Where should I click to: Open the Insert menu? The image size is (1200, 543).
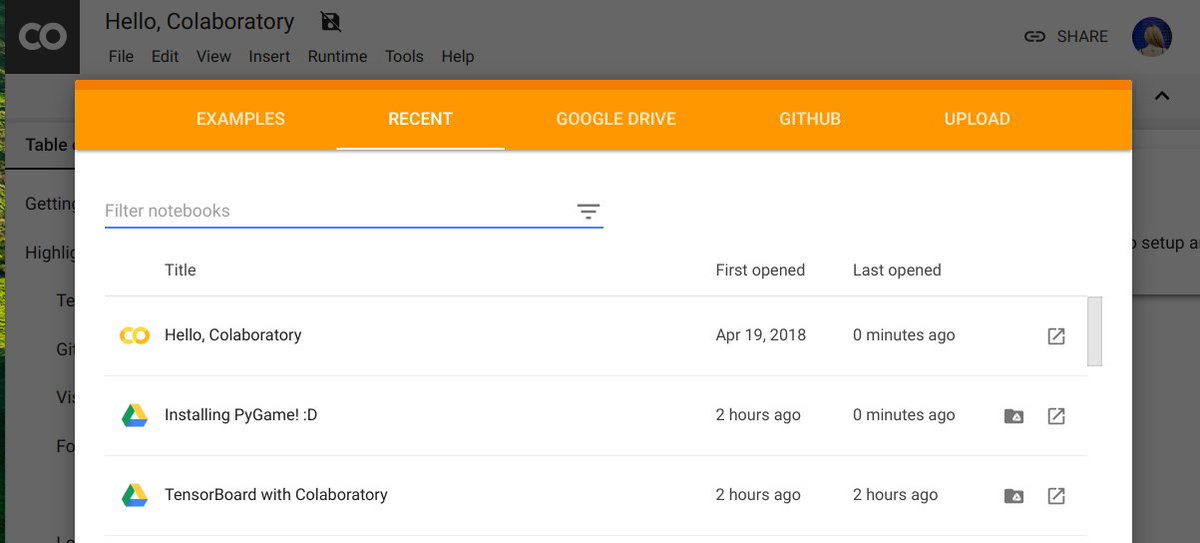coord(270,56)
